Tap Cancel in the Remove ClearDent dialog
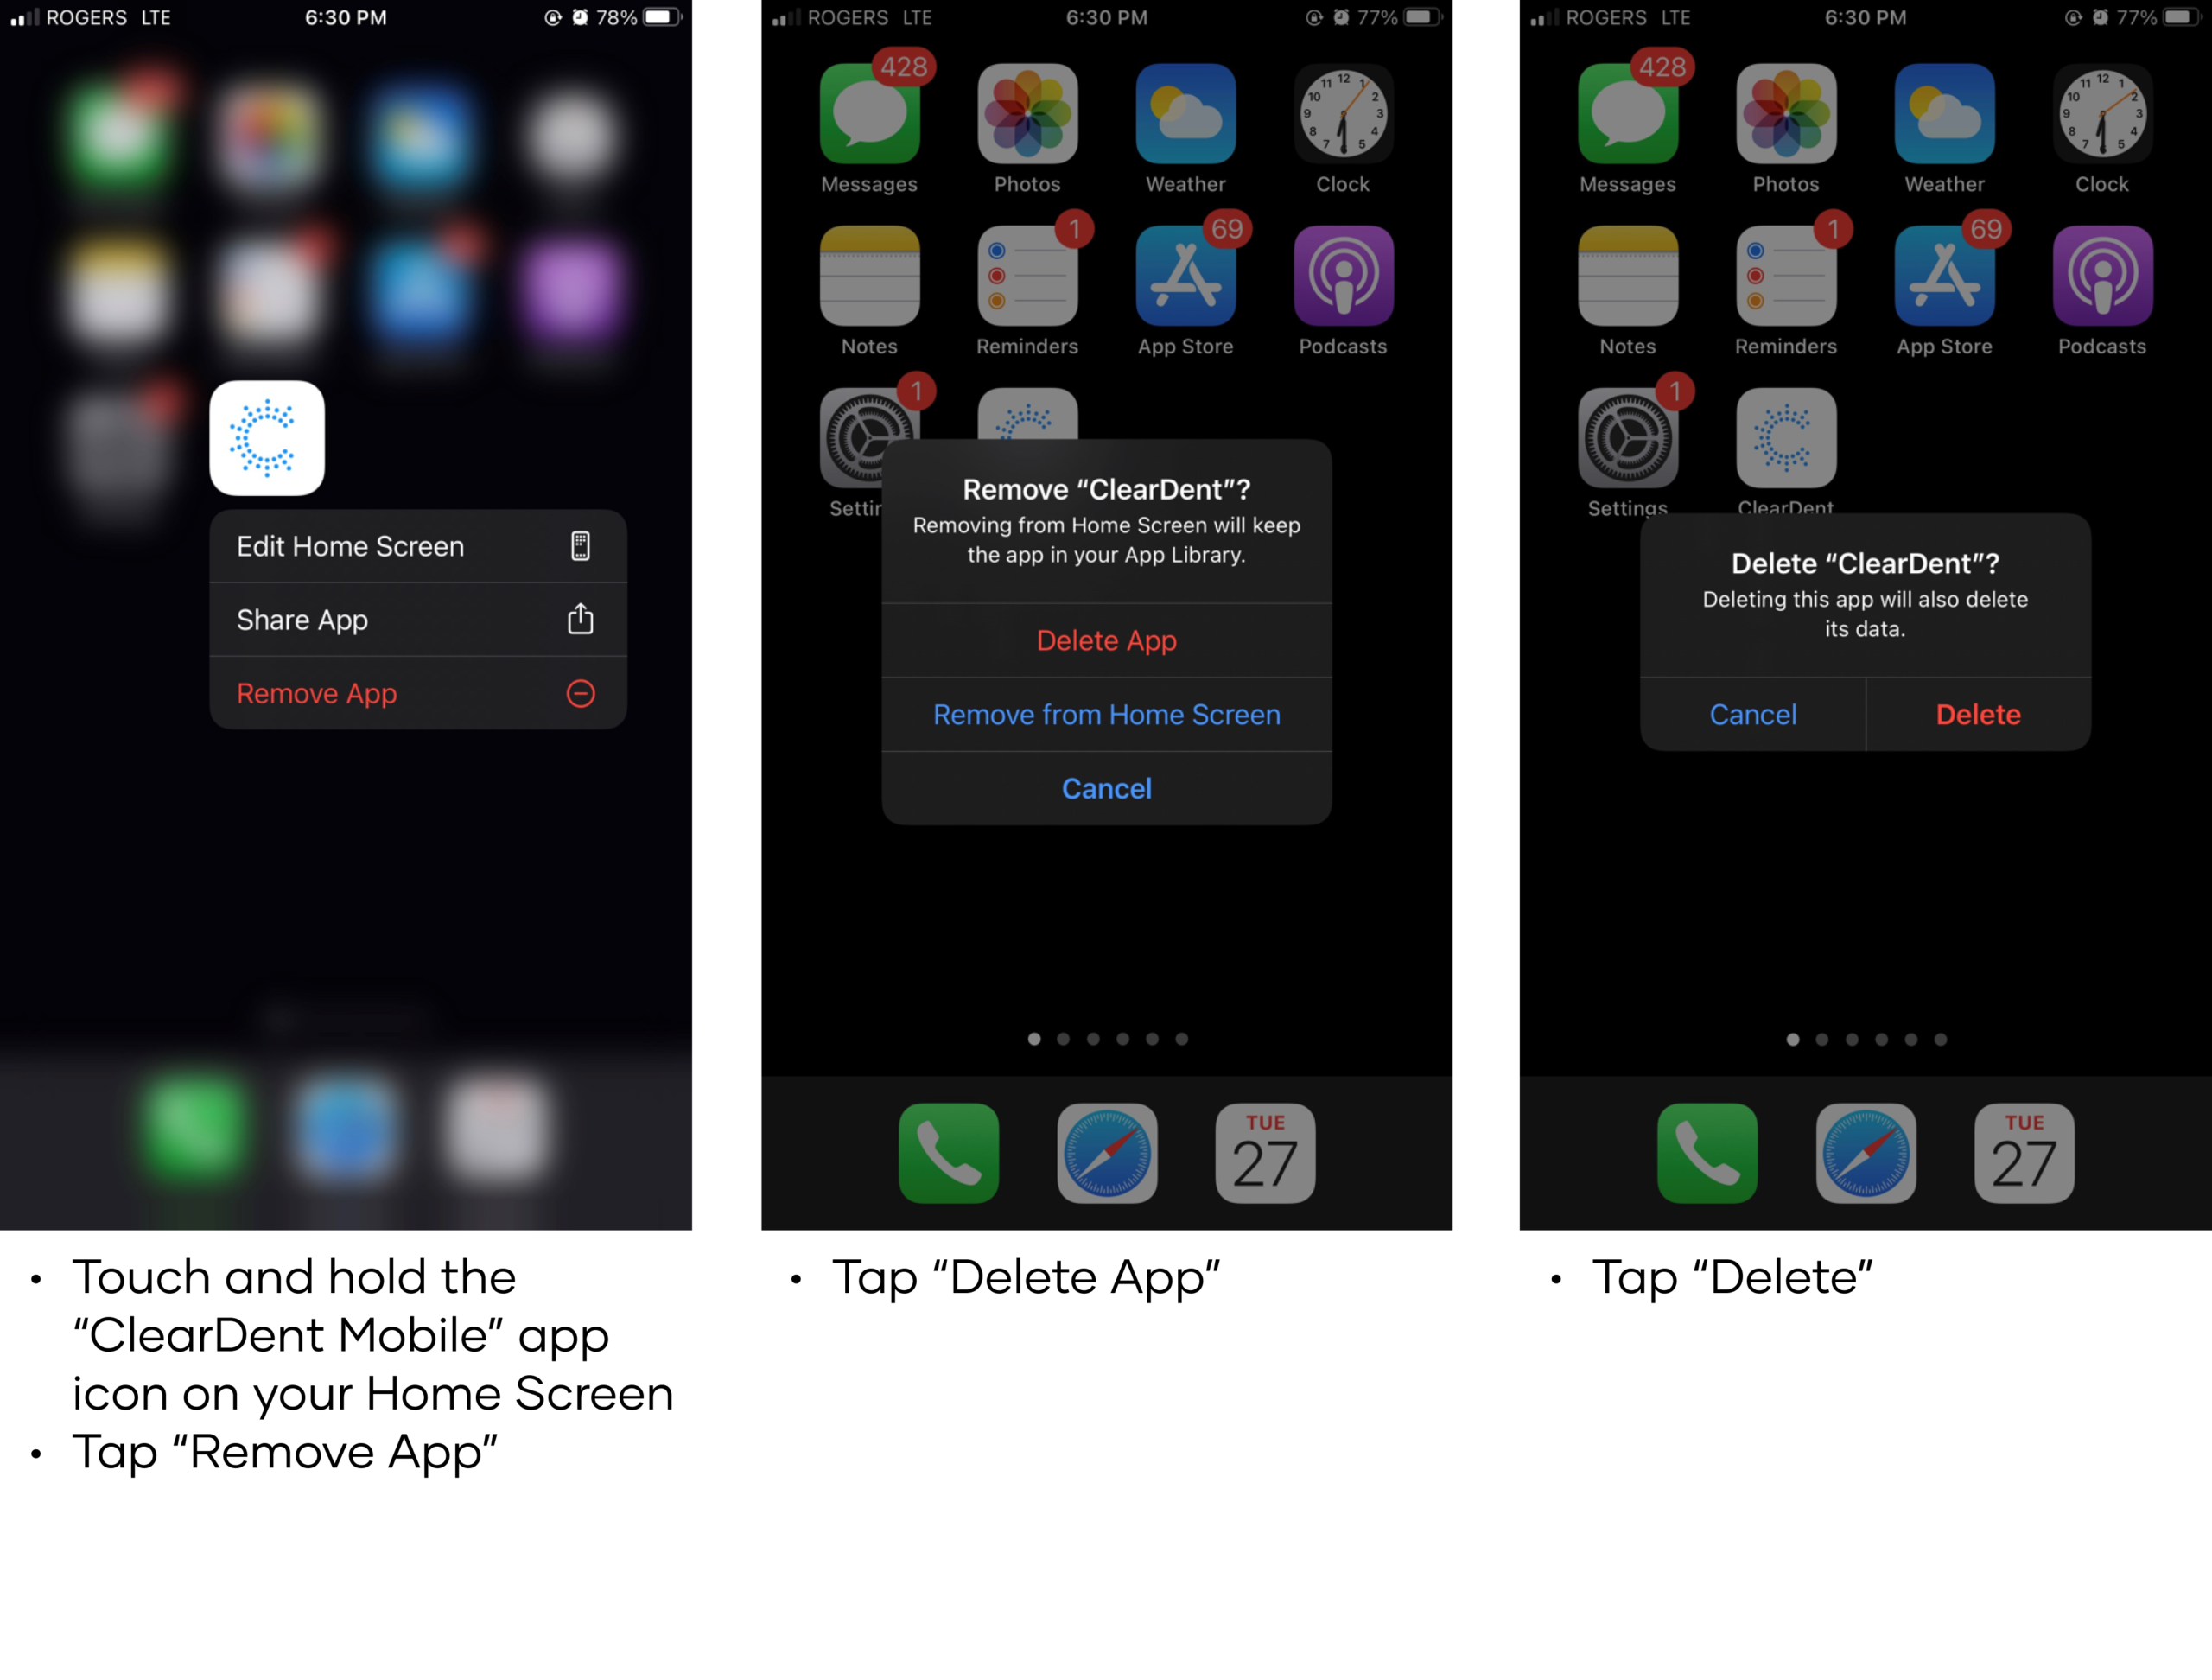 coord(1106,788)
